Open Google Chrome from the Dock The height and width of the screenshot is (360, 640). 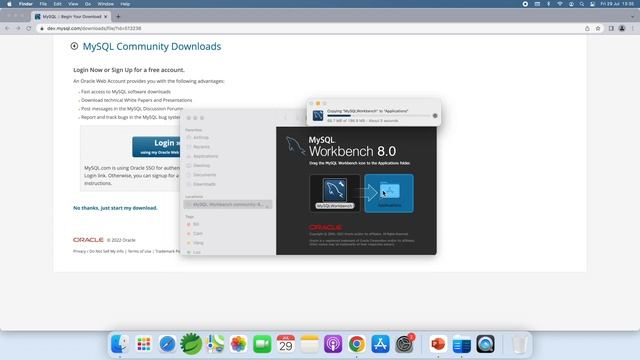coord(357,344)
